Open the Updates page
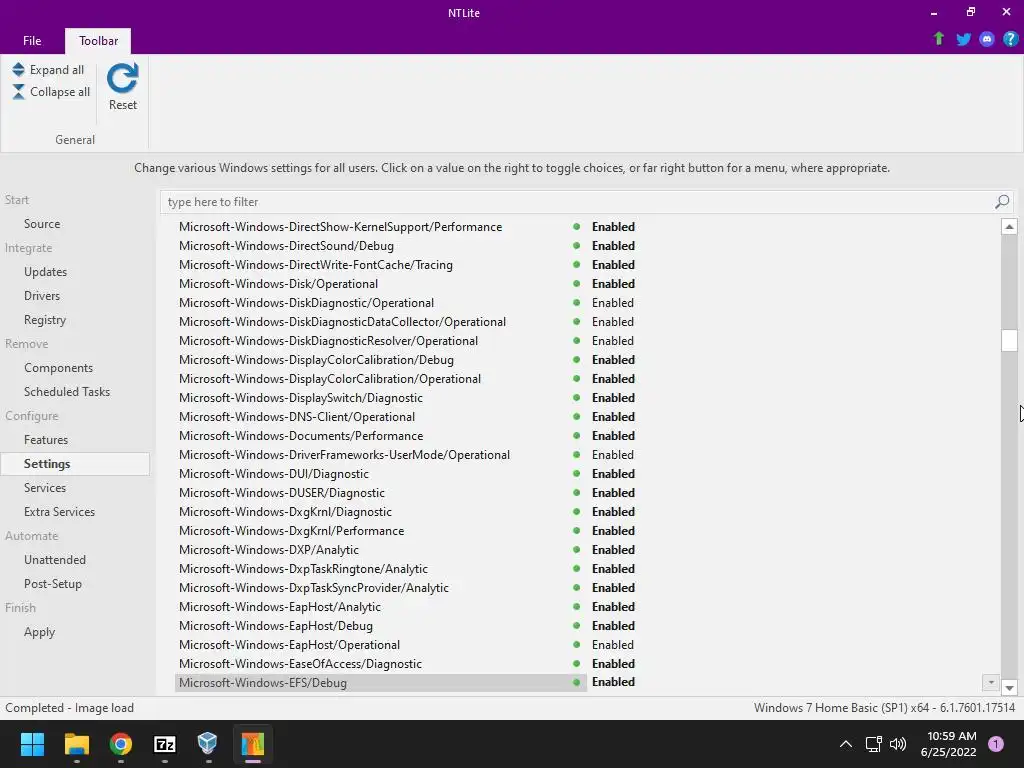The width and height of the screenshot is (1024, 768). coord(45,272)
